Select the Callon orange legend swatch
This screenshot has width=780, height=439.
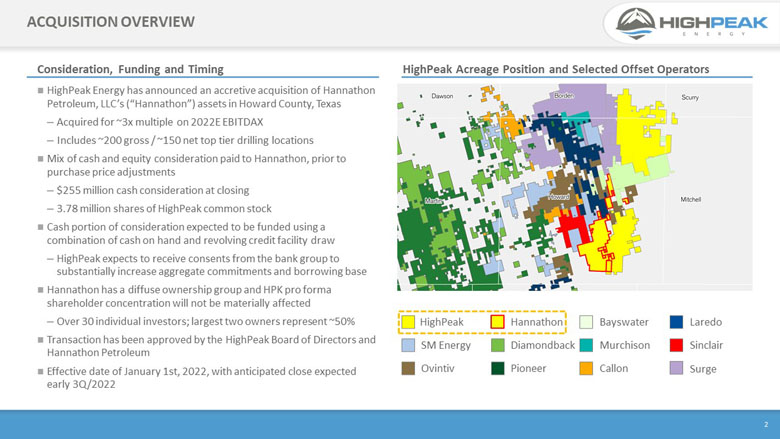click(586, 368)
